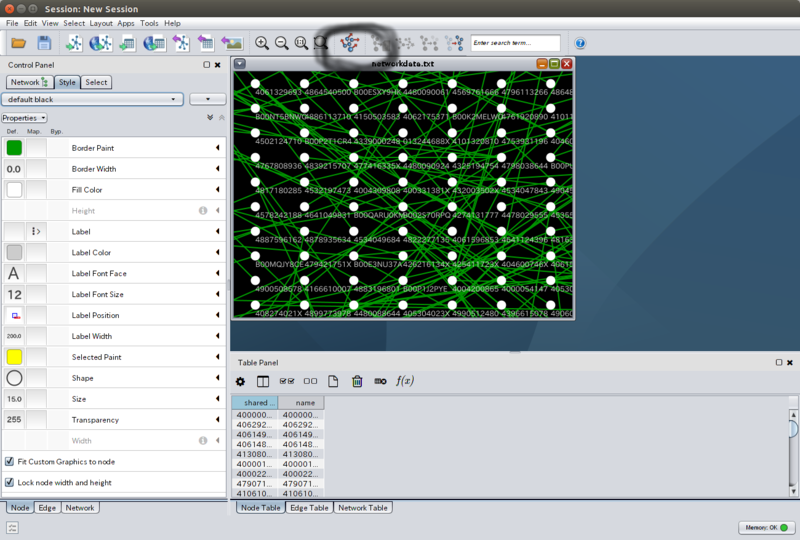Image resolution: width=800 pixels, height=540 pixels.
Task: Switch to Control Panel Network tab
Action: [x=30, y=82]
